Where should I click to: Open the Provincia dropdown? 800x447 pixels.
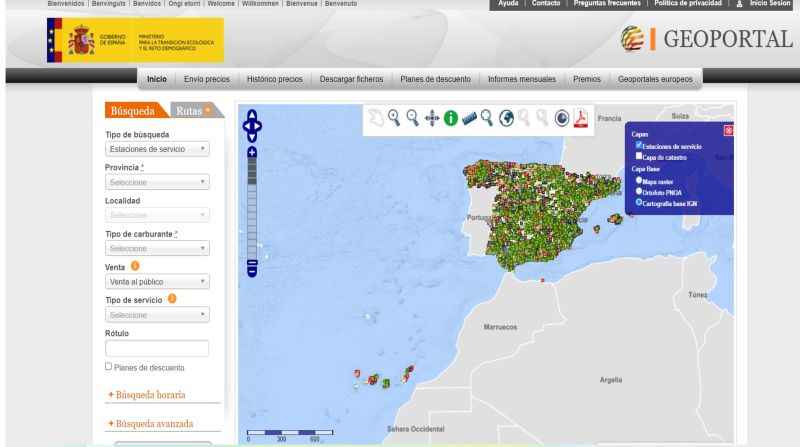(x=157, y=183)
